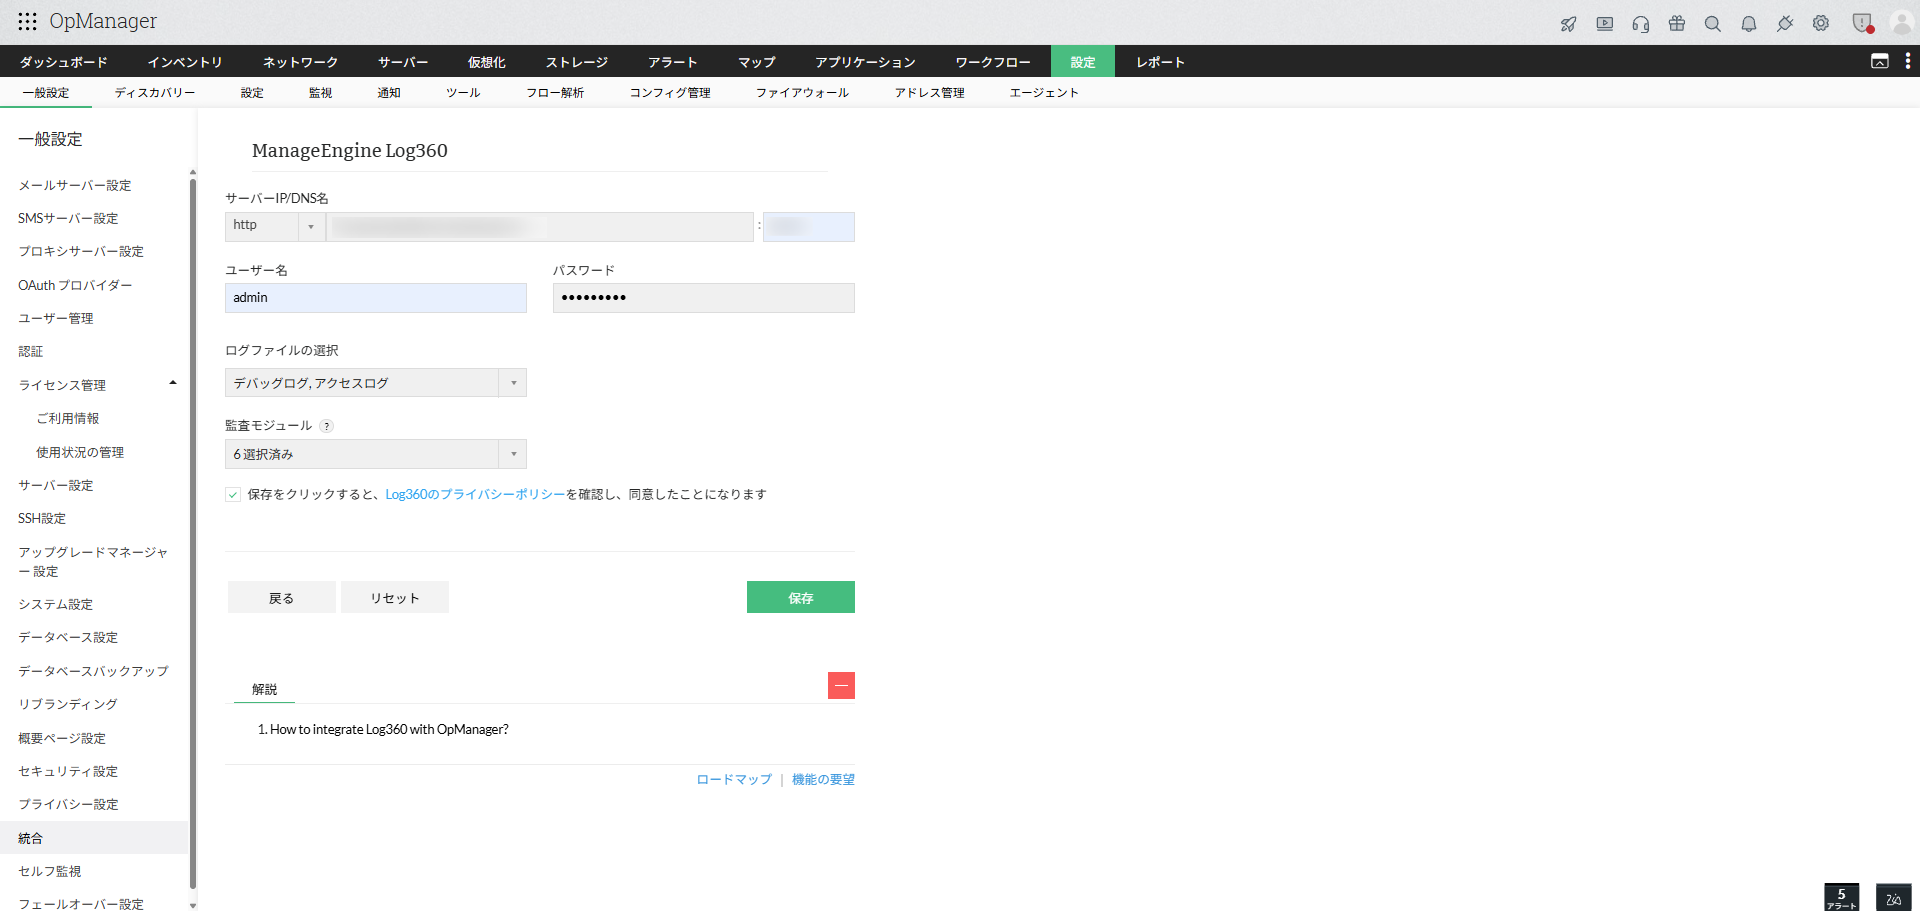
Task: Open the Log360 privacy policy link
Action: [476, 495]
